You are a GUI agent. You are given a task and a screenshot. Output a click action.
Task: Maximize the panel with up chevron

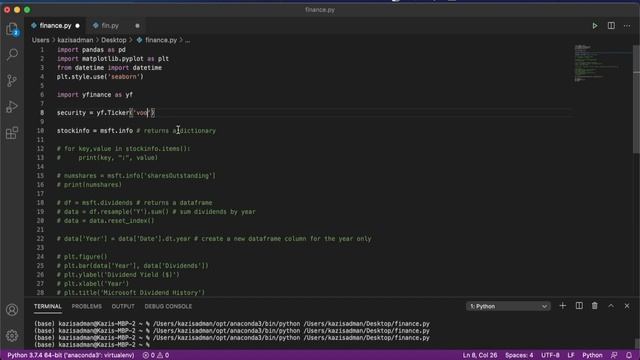click(611, 306)
